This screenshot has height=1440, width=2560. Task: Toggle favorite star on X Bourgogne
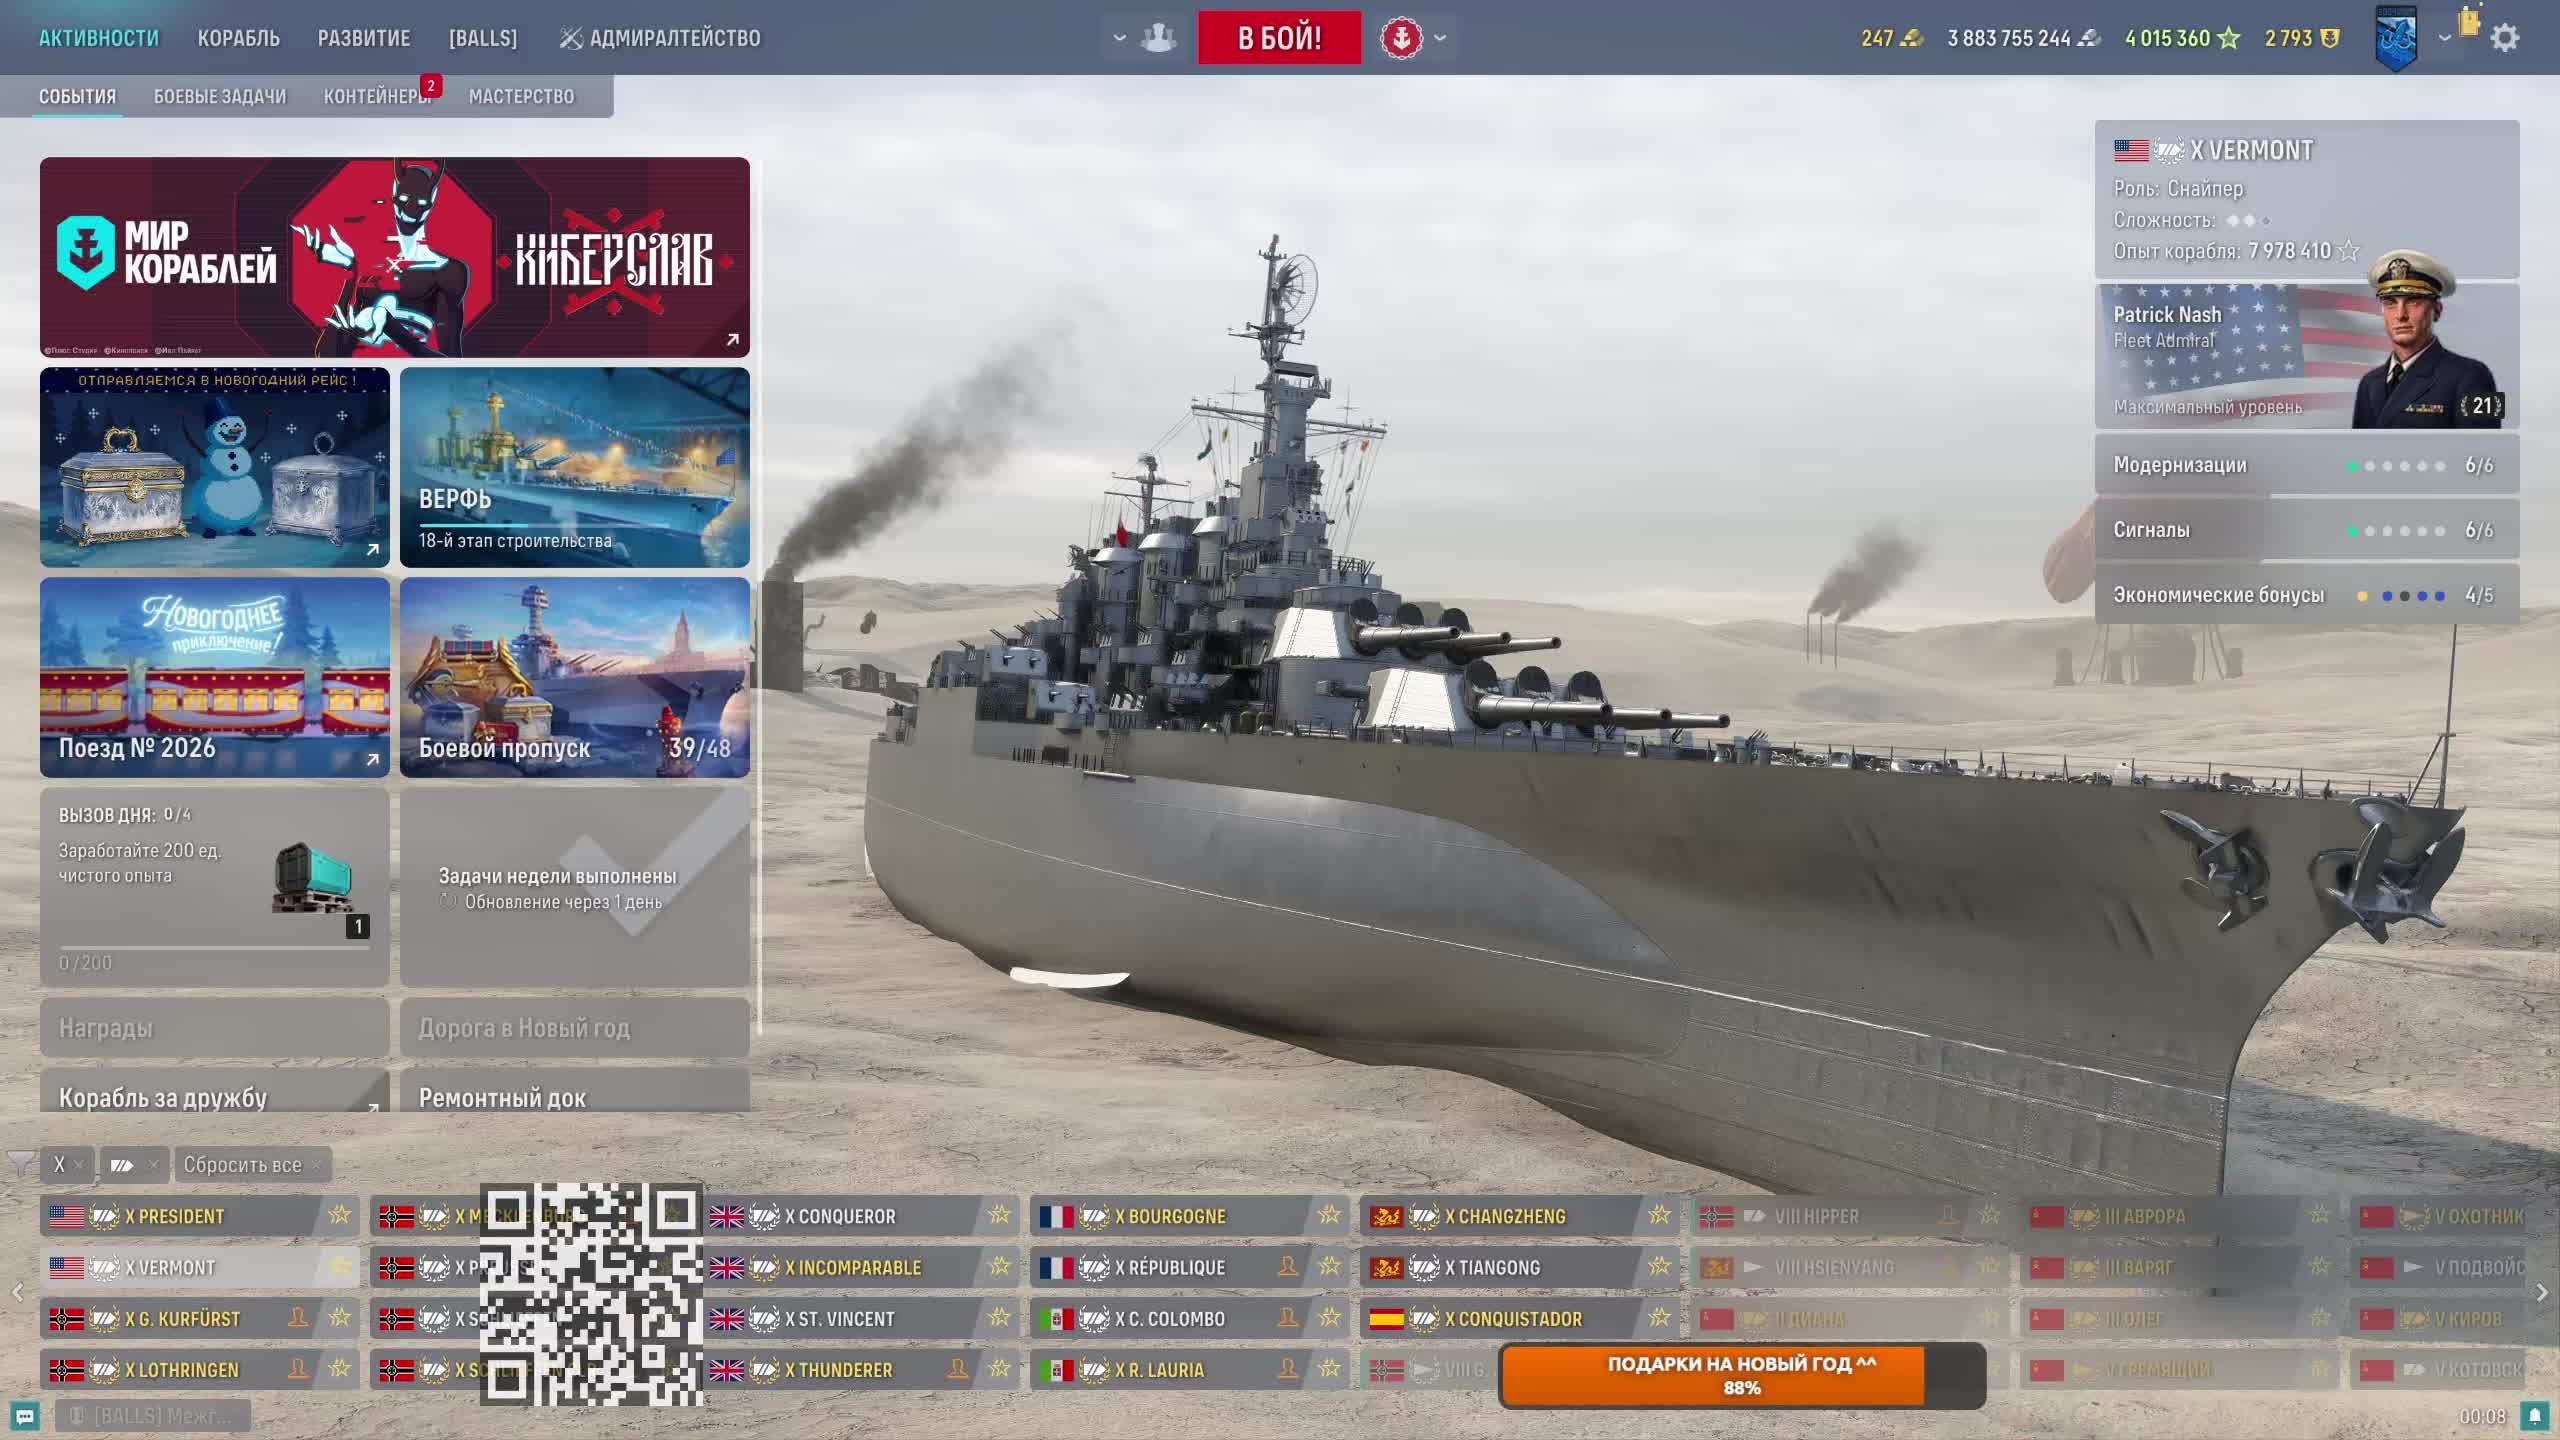(x=1329, y=1215)
